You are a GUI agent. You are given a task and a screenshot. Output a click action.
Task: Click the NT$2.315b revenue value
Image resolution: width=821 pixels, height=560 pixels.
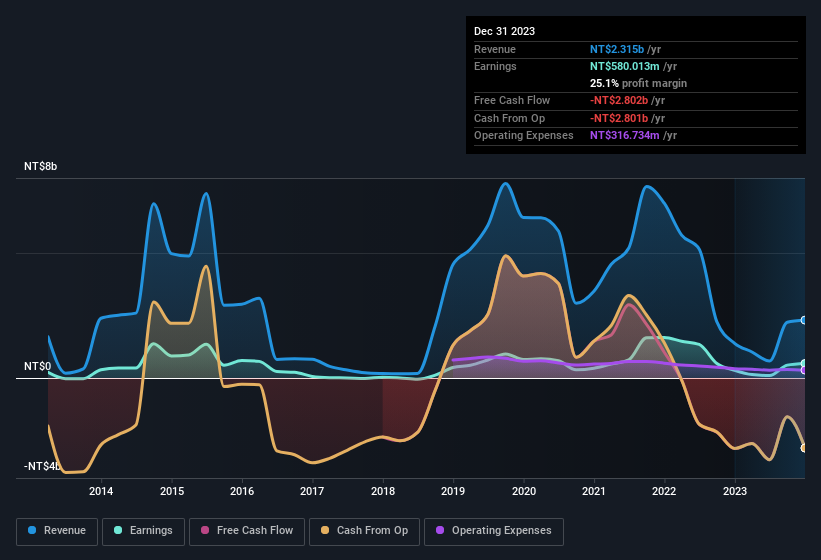click(x=617, y=49)
